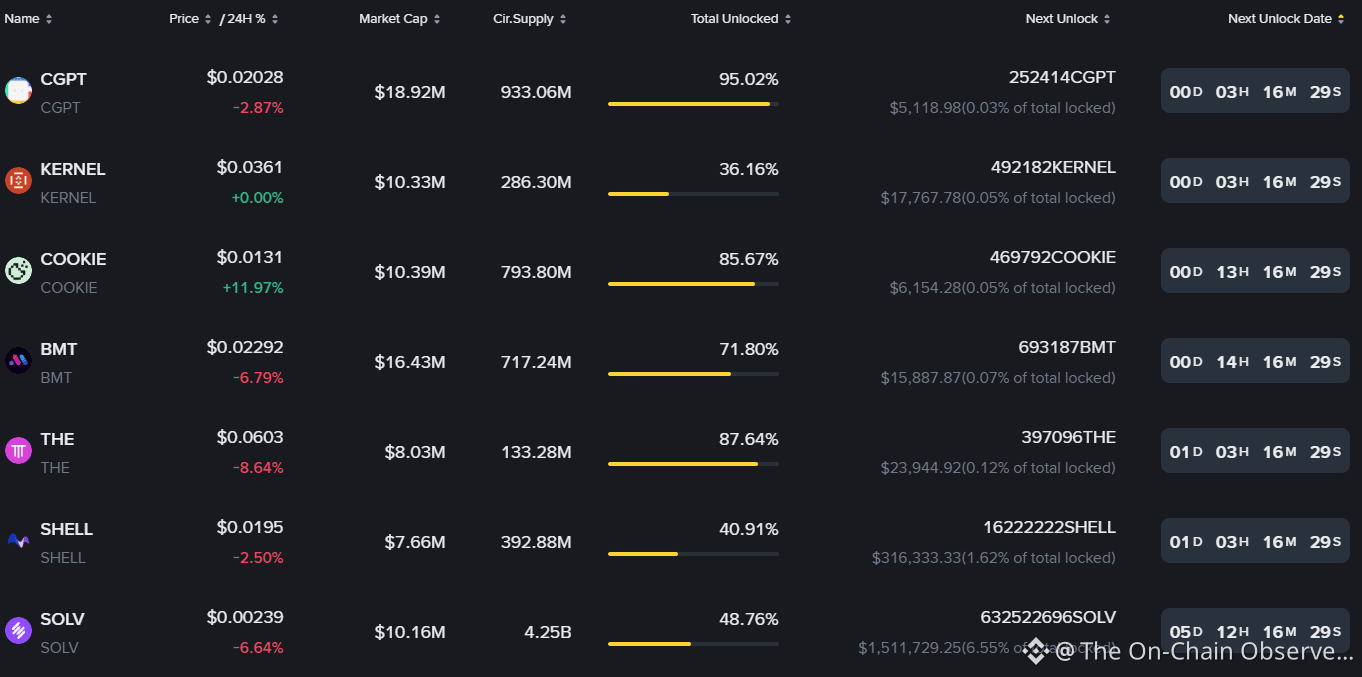Click the KERNEL token logo icon
1362x677 pixels.
[x=18, y=181]
